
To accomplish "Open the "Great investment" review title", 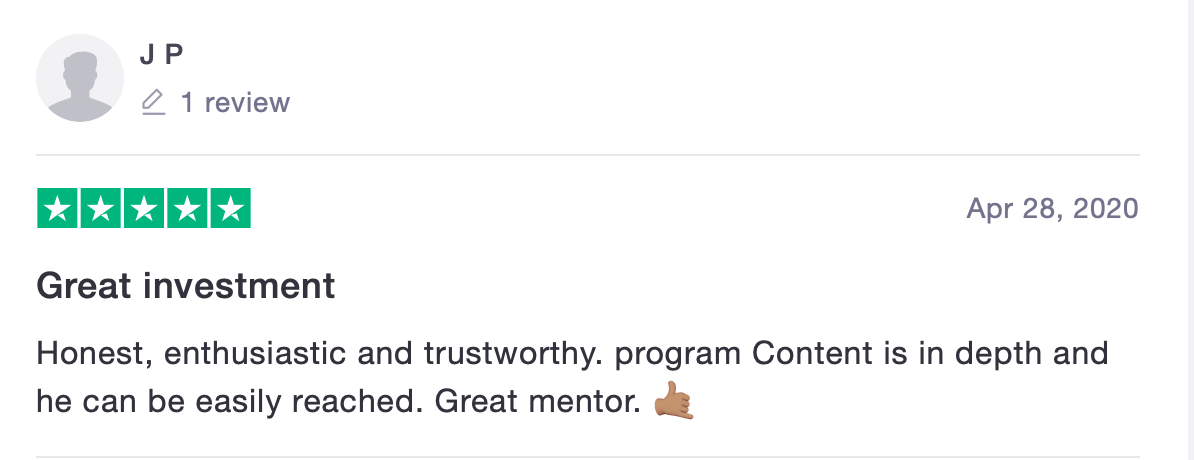I will tap(185, 287).
